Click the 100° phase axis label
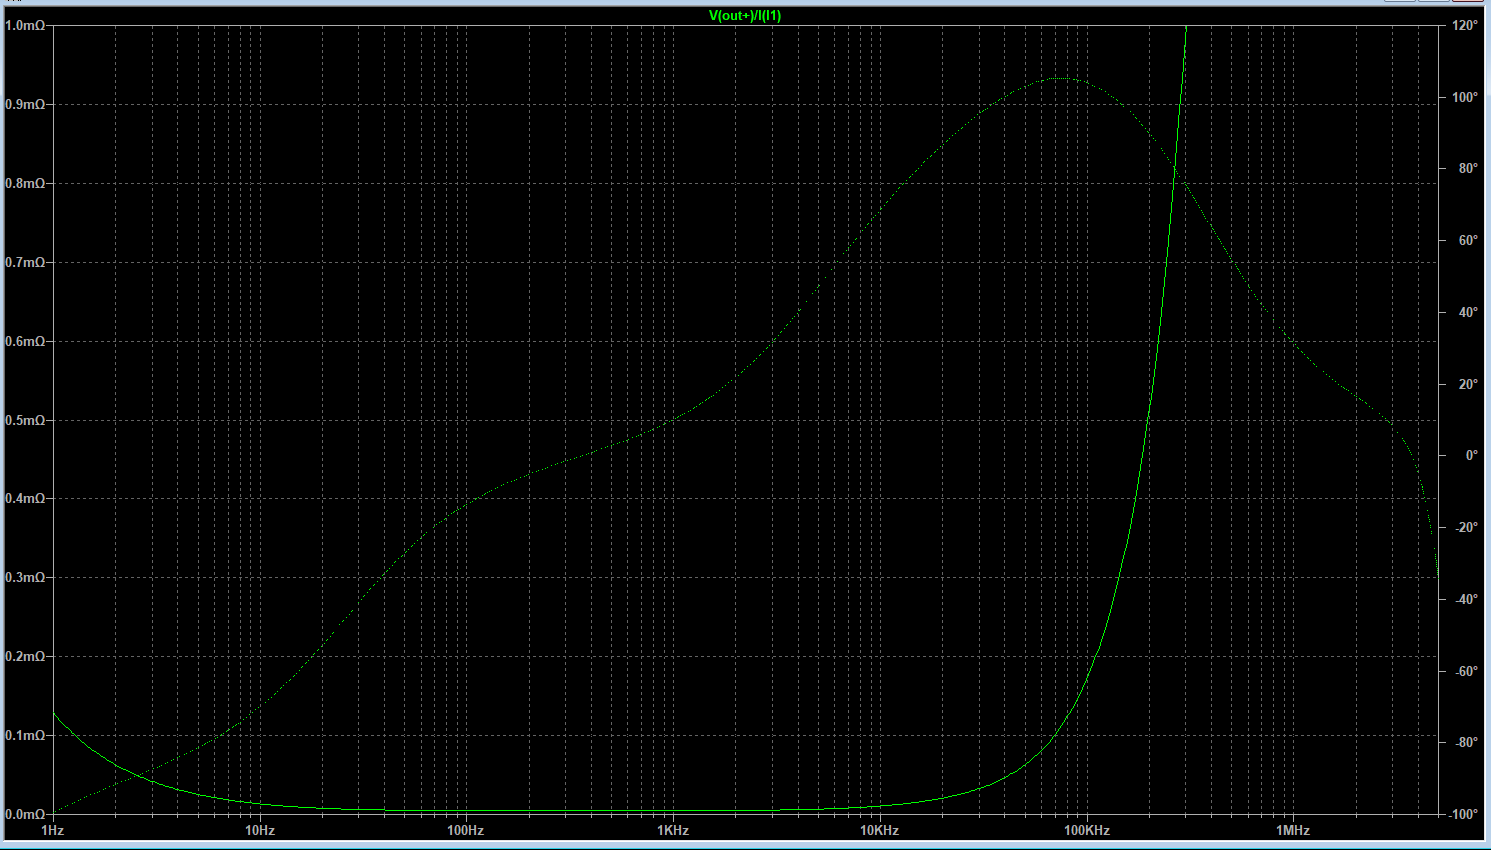 (1465, 97)
